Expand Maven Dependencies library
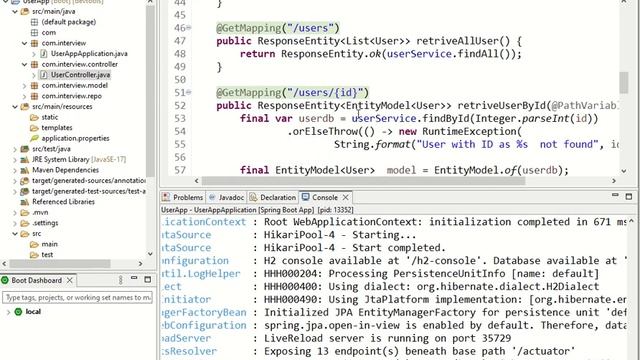 pyautogui.click(x=15, y=171)
